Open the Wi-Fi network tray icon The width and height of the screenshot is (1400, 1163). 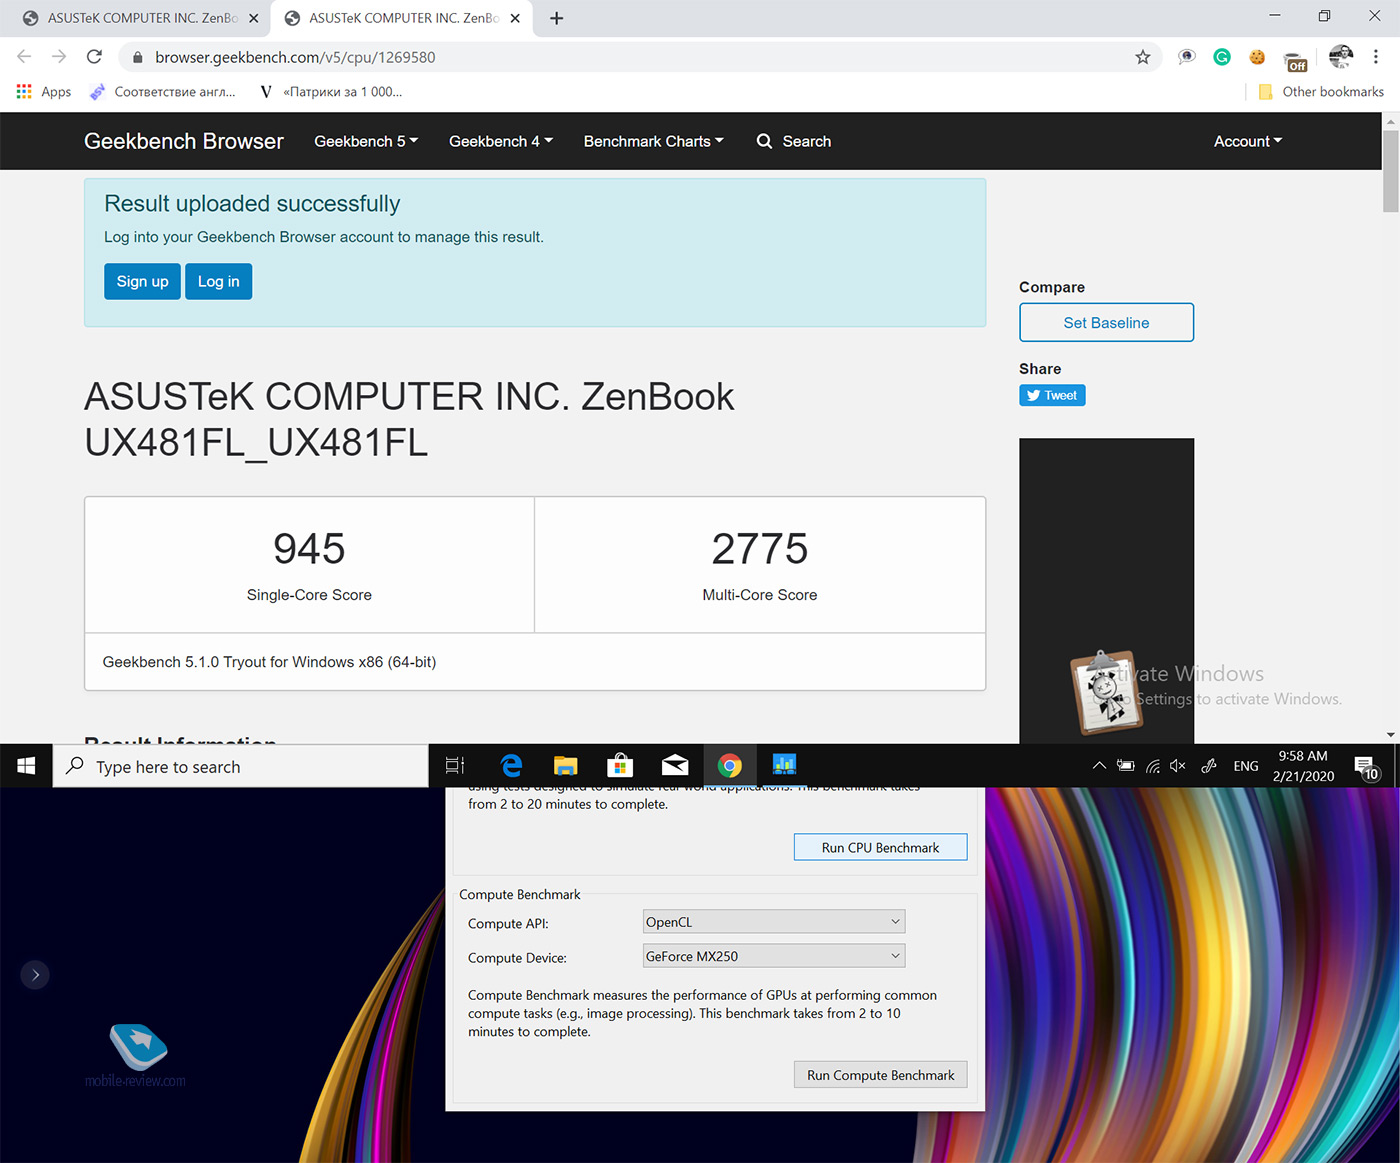coord(1153,766)
